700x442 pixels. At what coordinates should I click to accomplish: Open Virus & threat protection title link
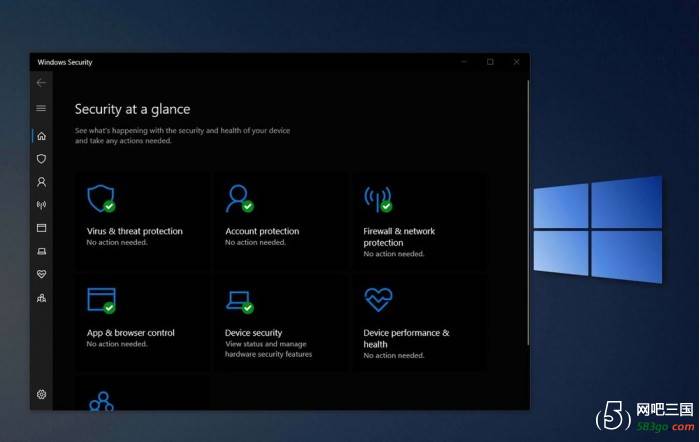[x=135, y=231]
